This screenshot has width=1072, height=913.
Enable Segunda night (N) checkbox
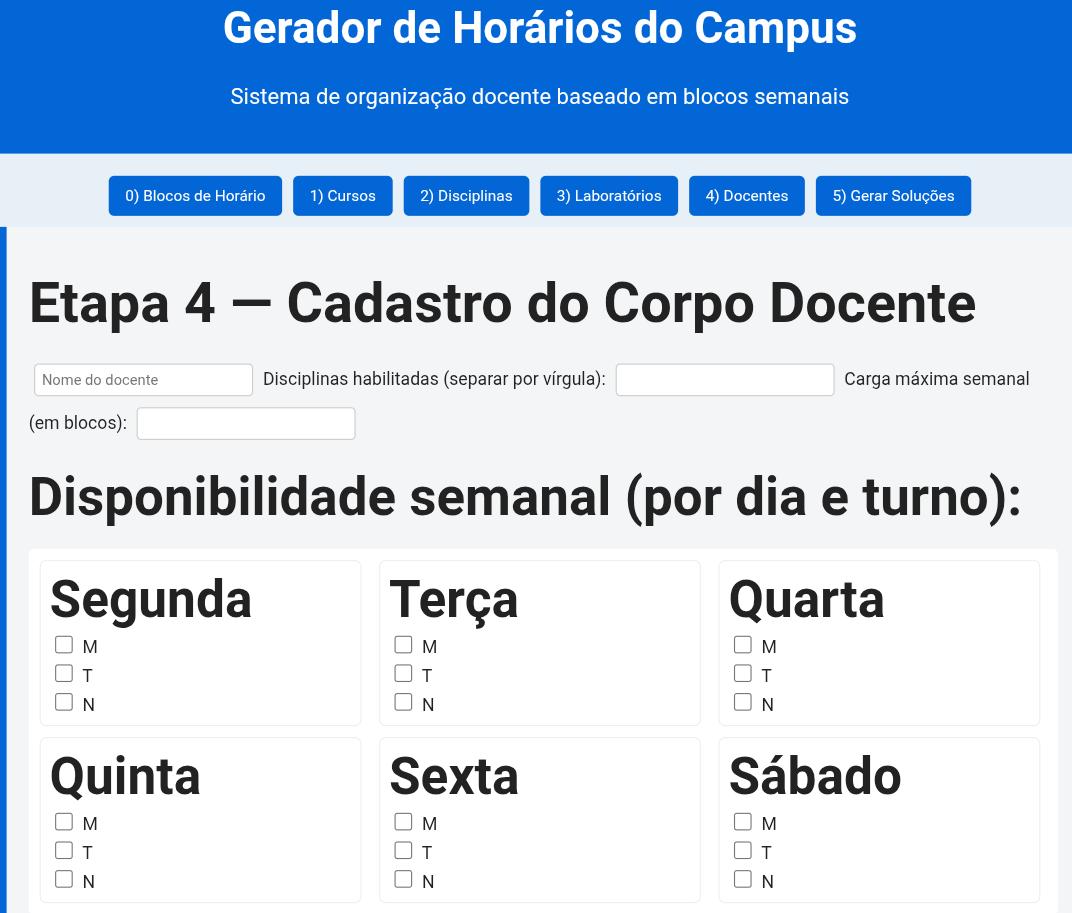[x=64, y=702]
